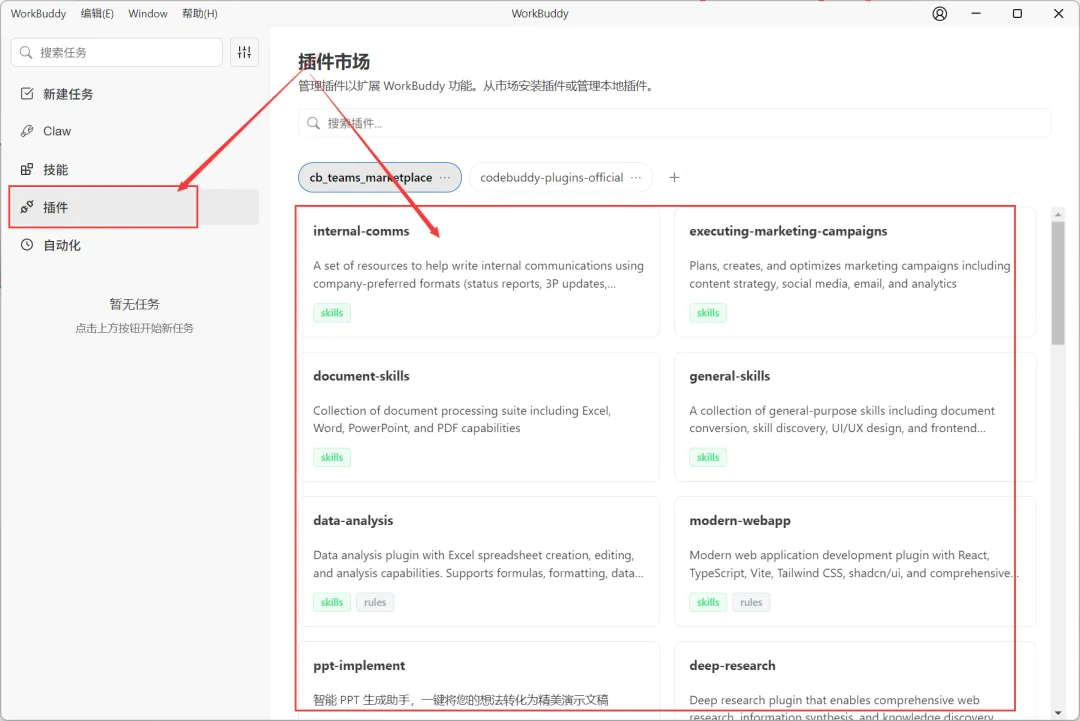Click the search magnifier in task search box

(x=26, y=52)
